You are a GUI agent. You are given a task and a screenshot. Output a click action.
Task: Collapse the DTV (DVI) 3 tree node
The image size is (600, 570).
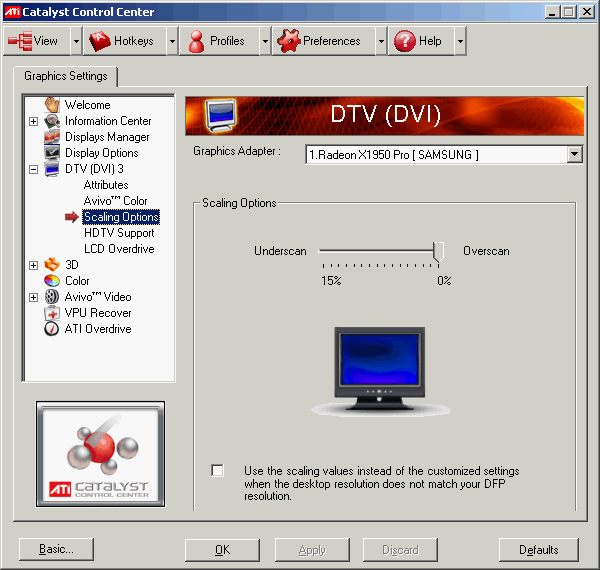tap(34, 169)
